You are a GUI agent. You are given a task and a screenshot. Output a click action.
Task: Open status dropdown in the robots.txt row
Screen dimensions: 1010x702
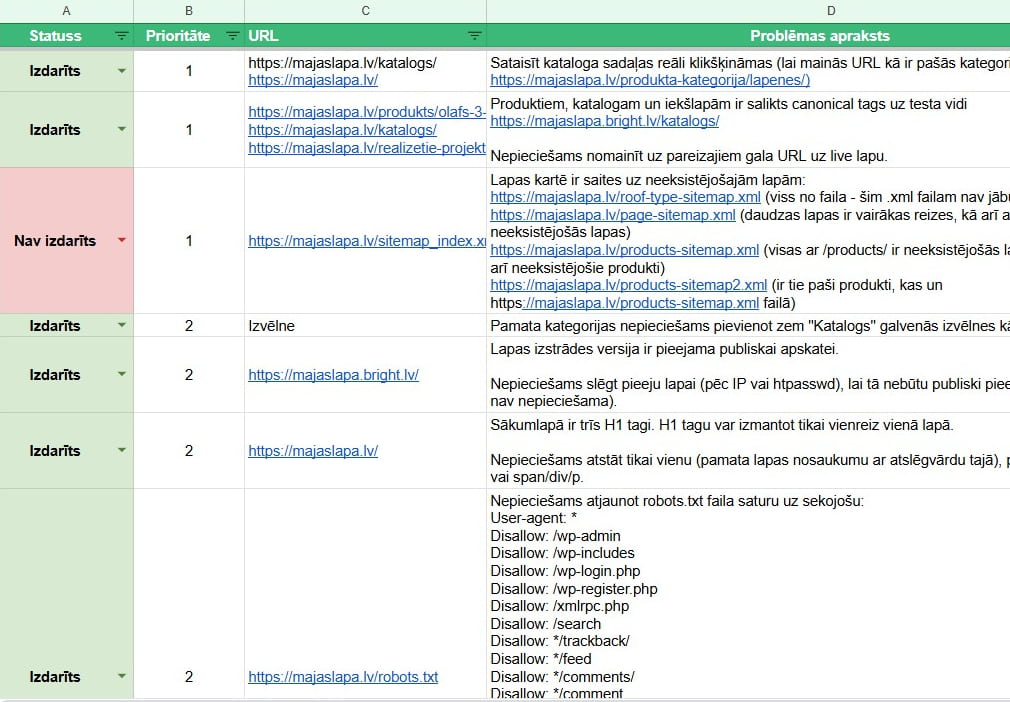(122, 677)
